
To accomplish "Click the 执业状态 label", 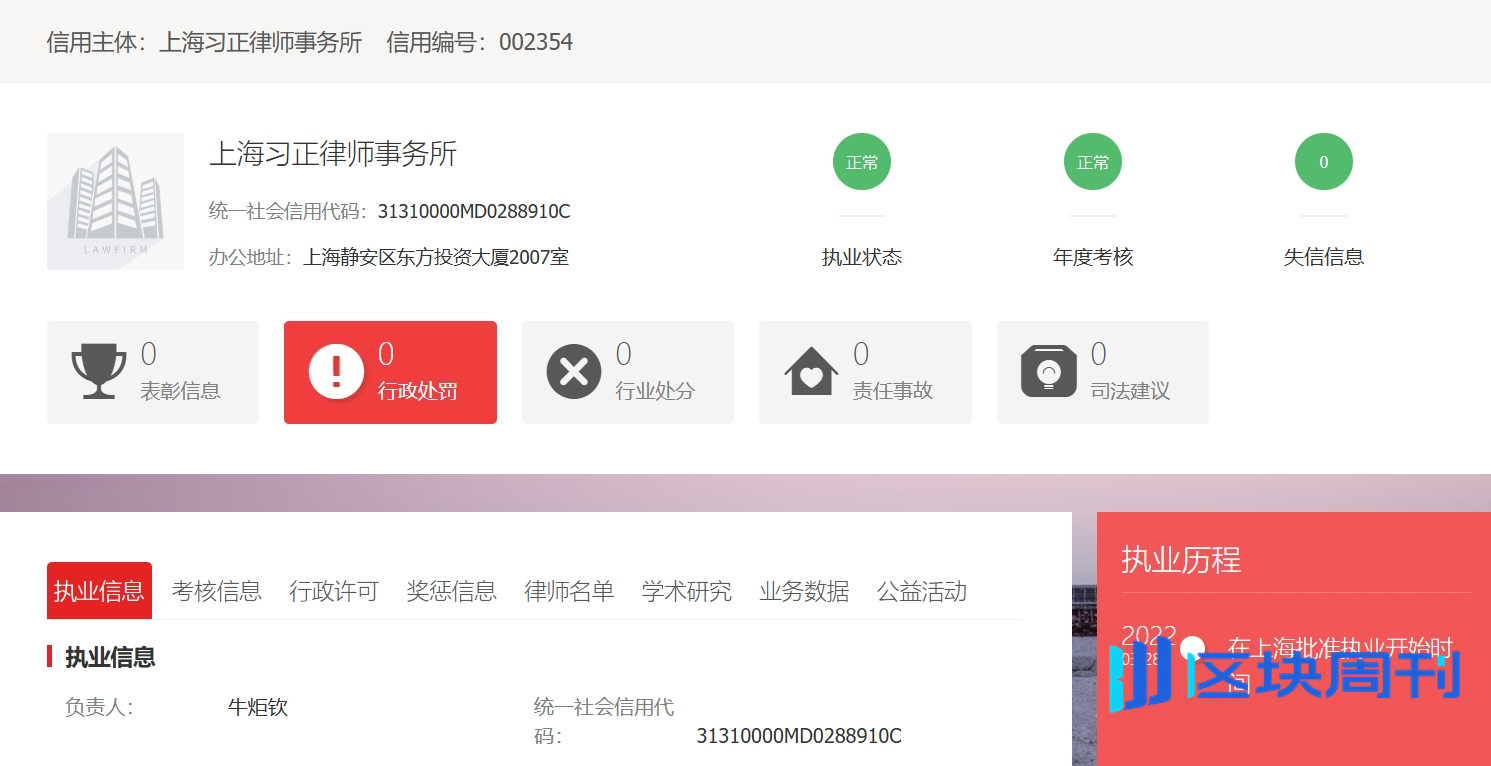I will pos(862,257).
